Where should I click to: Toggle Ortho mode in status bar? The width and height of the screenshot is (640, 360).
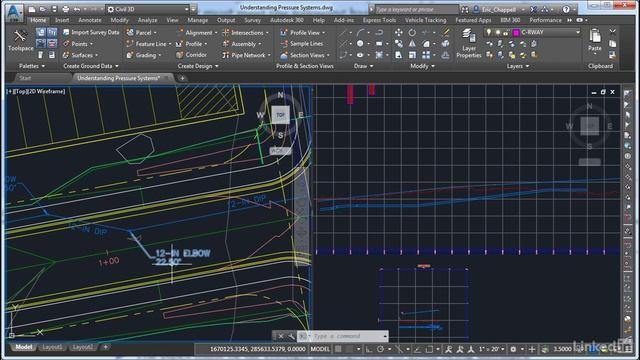click(369, 349)
